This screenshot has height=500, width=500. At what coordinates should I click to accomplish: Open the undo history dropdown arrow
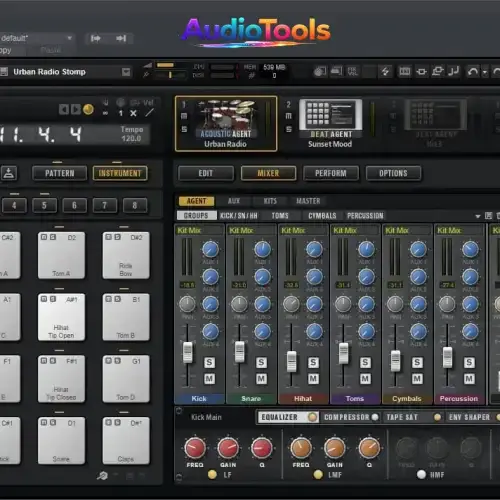click(x=485, y=72)
